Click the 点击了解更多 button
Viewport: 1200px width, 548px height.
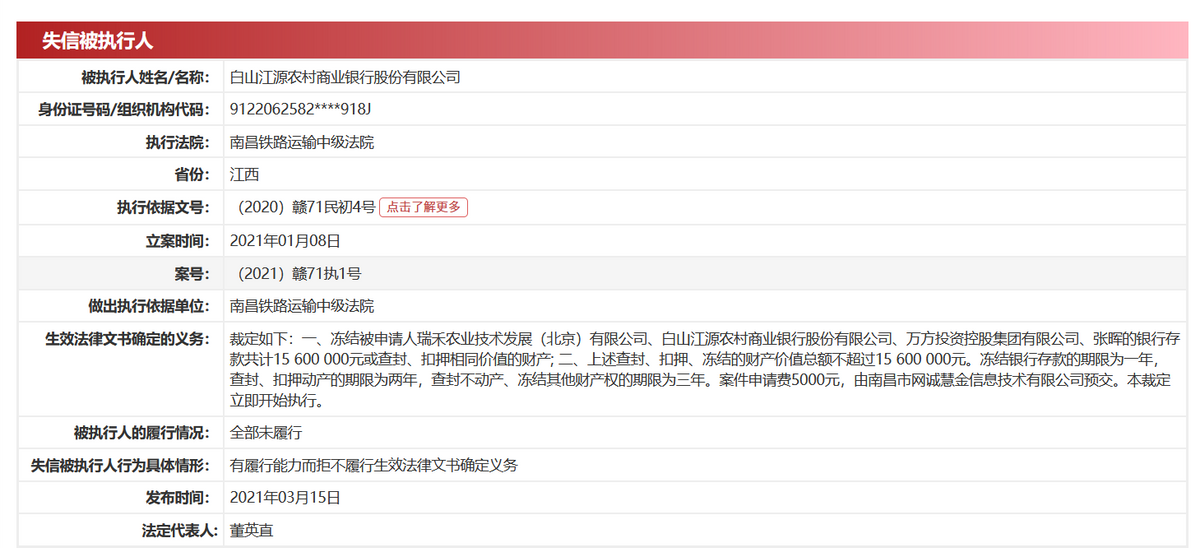(423, 207)
